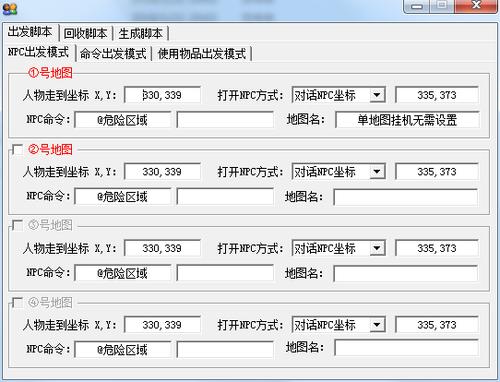Click NPC coordinate field 335,373 in ④号地图
Screen dimensions: 500x382
tap(437, 325)
